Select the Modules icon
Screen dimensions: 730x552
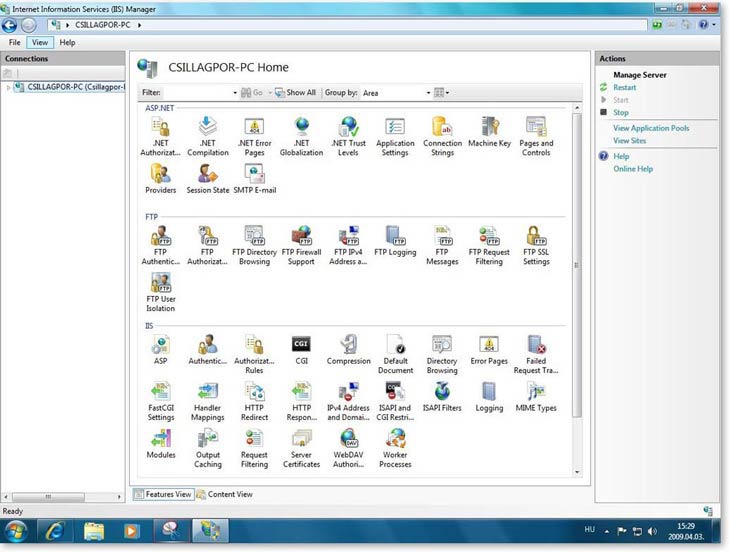click(x=161, y=444)
